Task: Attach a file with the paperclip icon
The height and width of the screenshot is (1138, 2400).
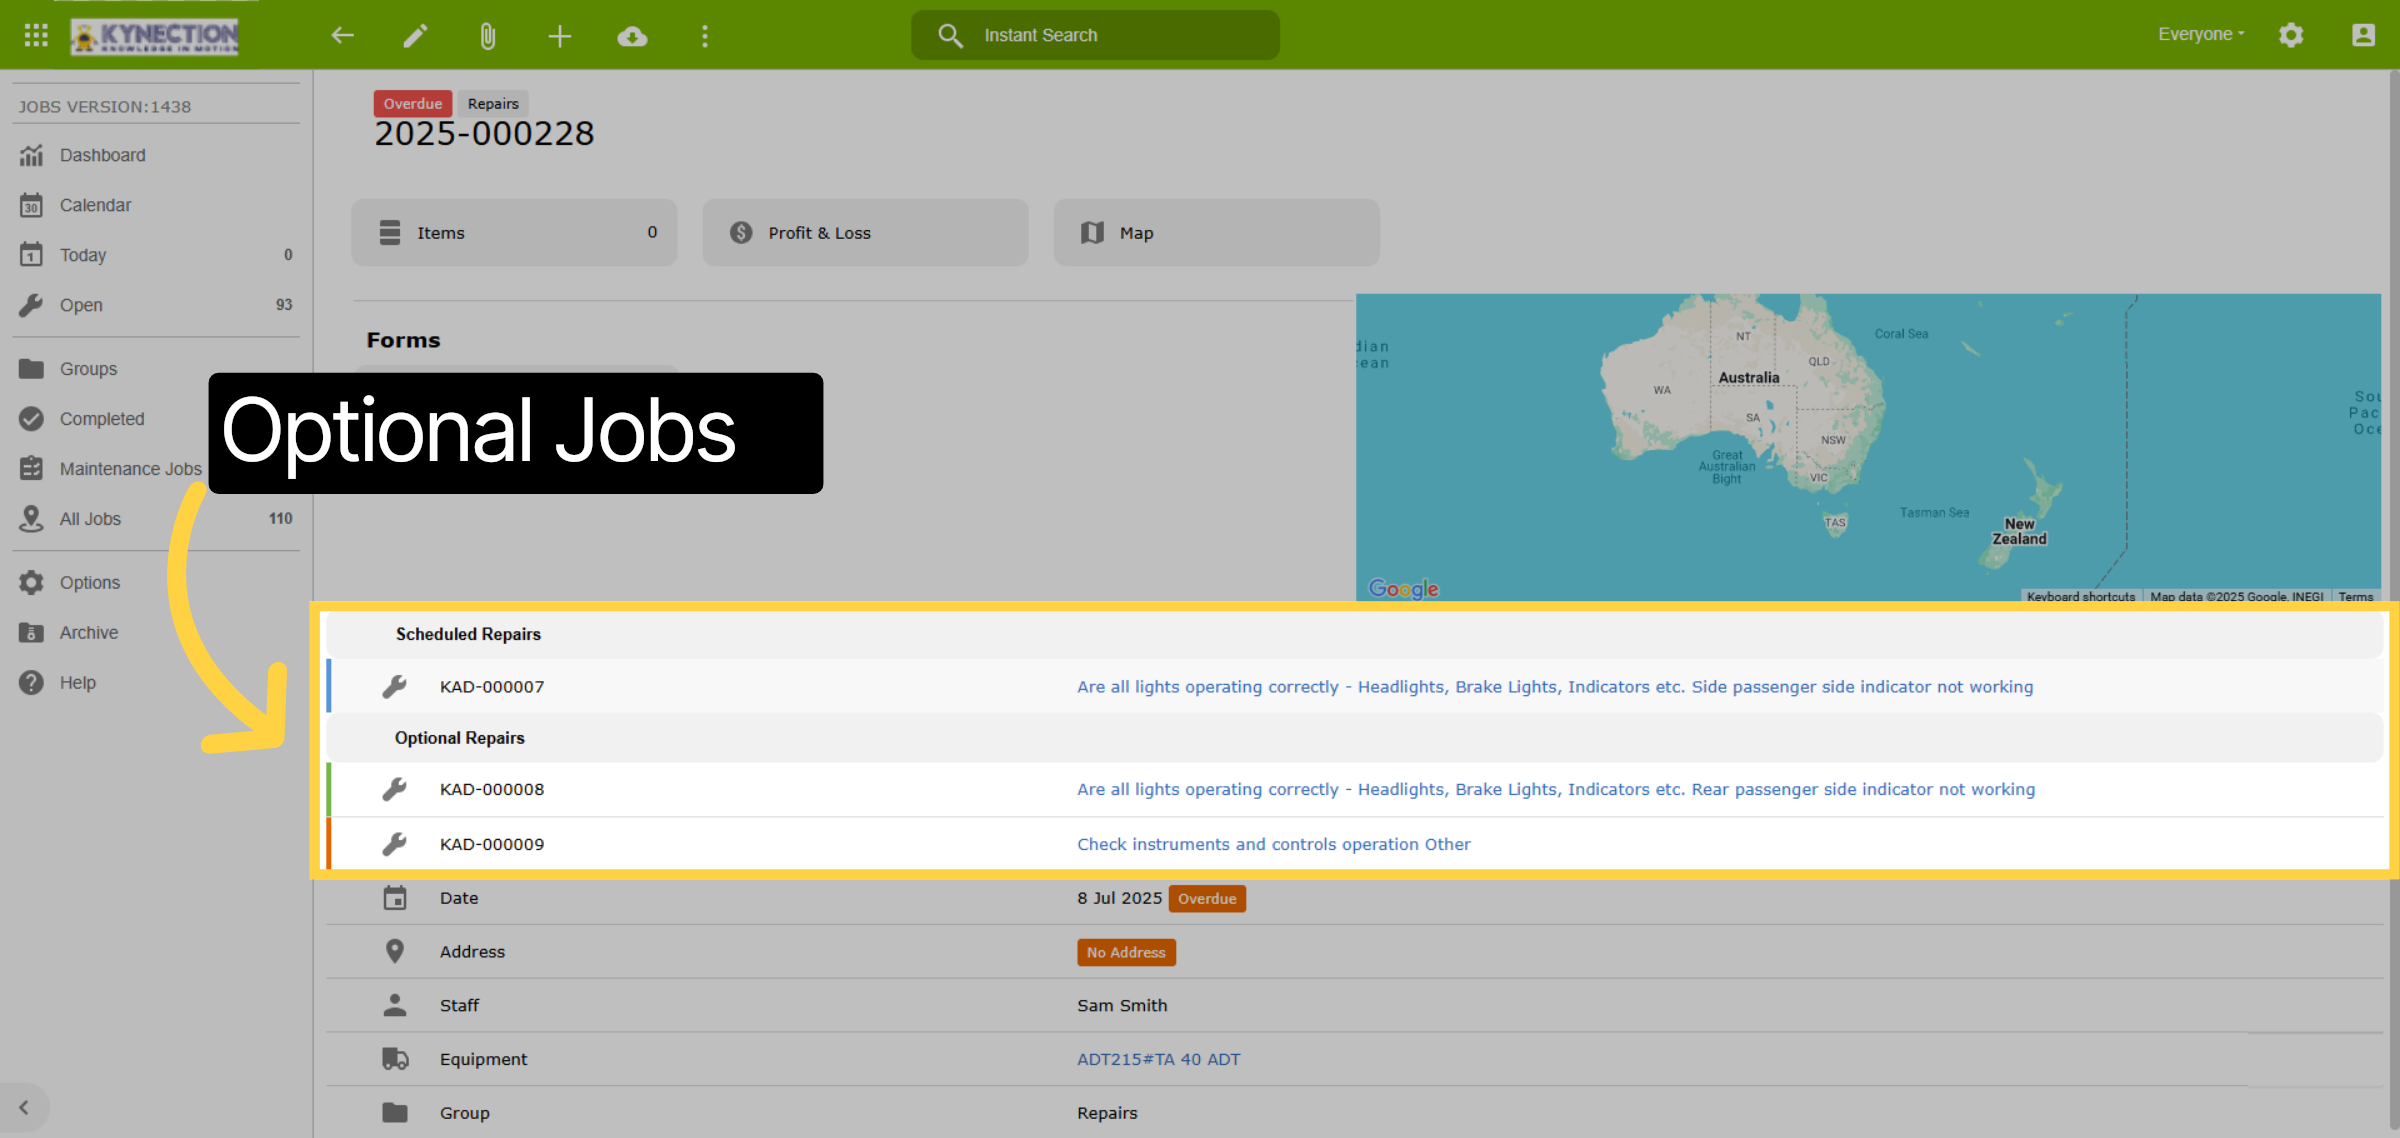Action: (x=487, y=36)
